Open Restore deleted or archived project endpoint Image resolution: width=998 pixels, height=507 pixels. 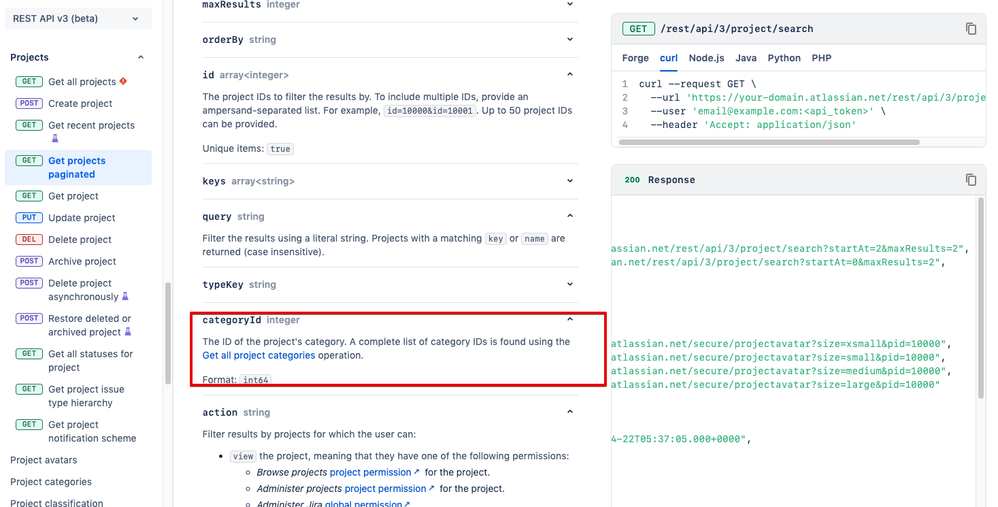tap(89, 325)
